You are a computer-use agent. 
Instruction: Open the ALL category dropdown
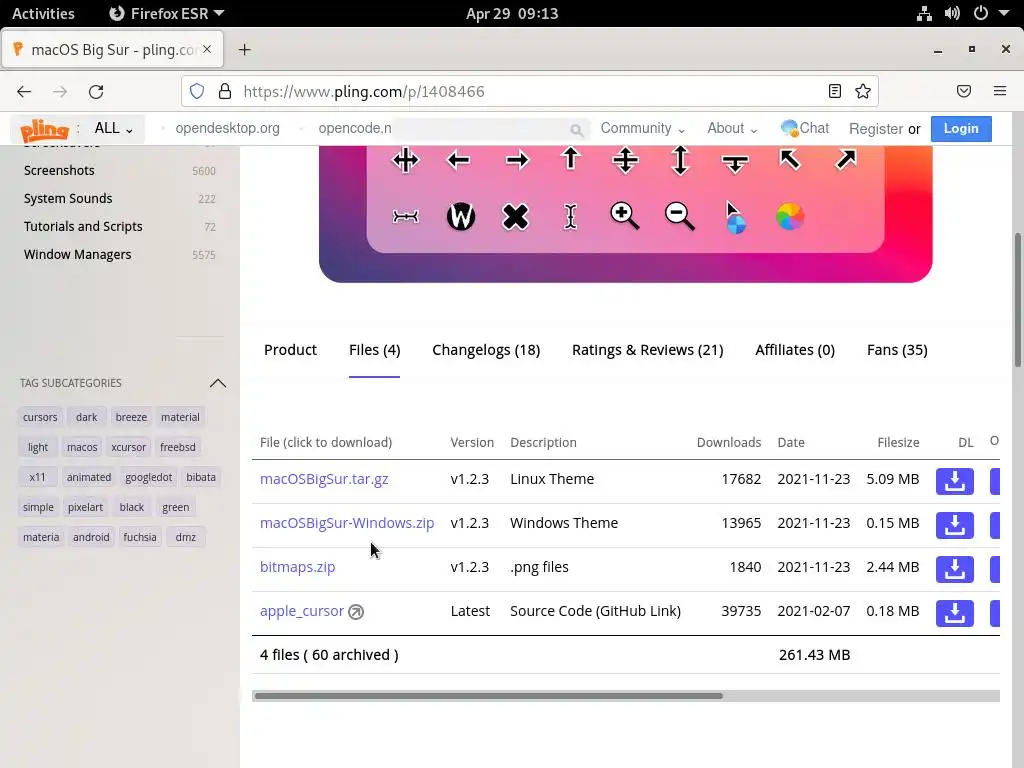coord(114,128)
